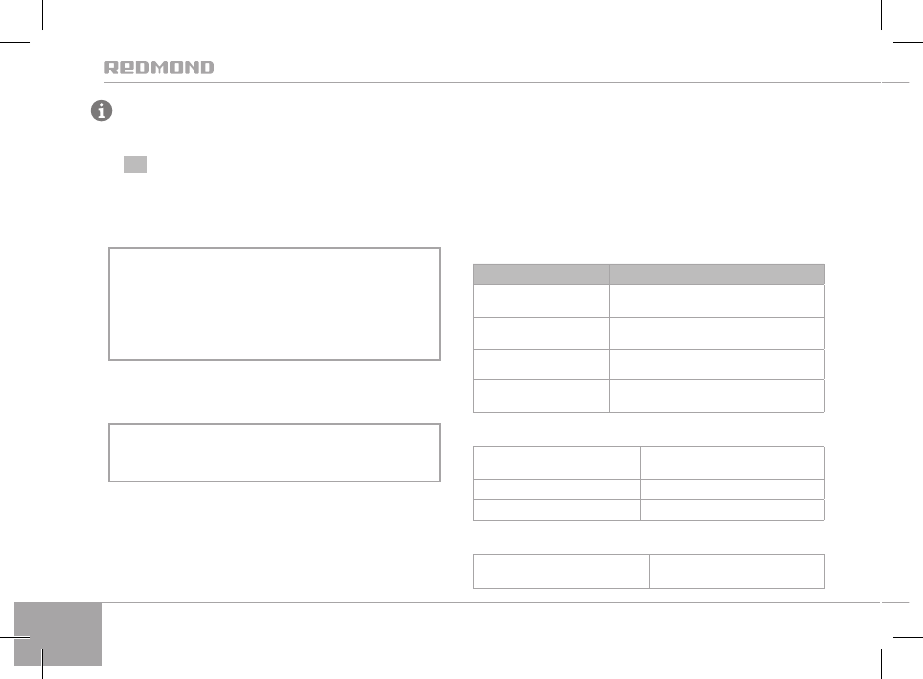Click the gray header's right cell in the top table

[717, 272]
